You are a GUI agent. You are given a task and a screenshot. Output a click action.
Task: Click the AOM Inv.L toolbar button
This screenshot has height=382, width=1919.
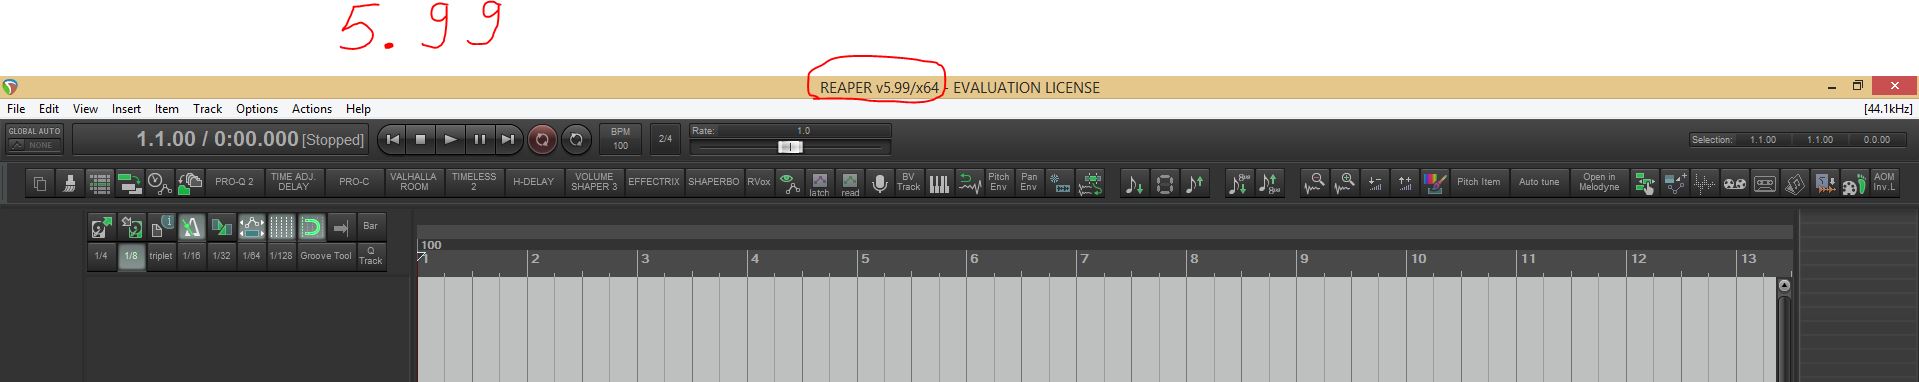(1884, 183)
